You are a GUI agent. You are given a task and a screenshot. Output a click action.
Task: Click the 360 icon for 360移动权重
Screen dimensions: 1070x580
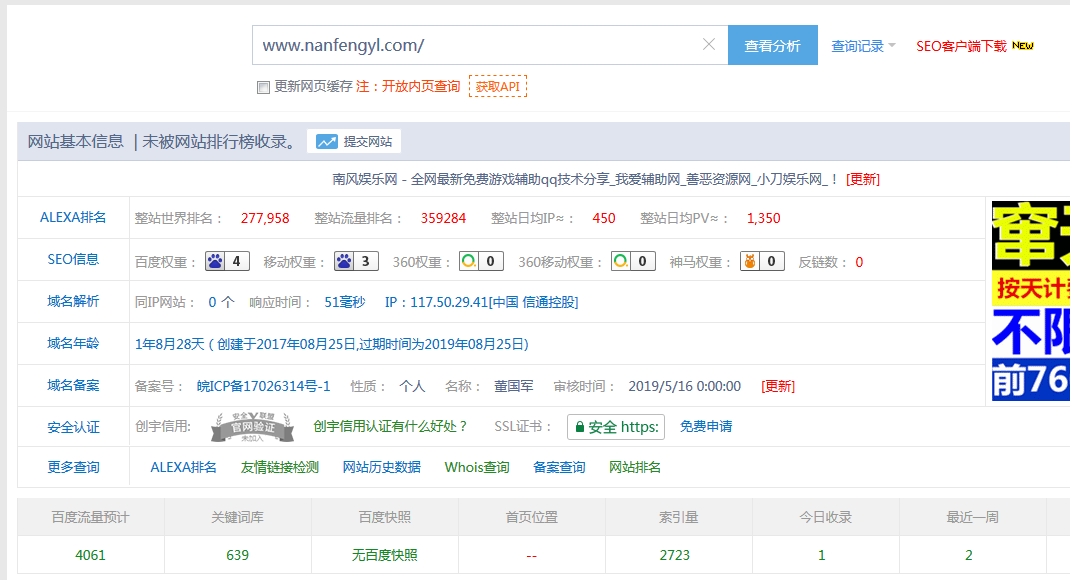tap(620, 261)
